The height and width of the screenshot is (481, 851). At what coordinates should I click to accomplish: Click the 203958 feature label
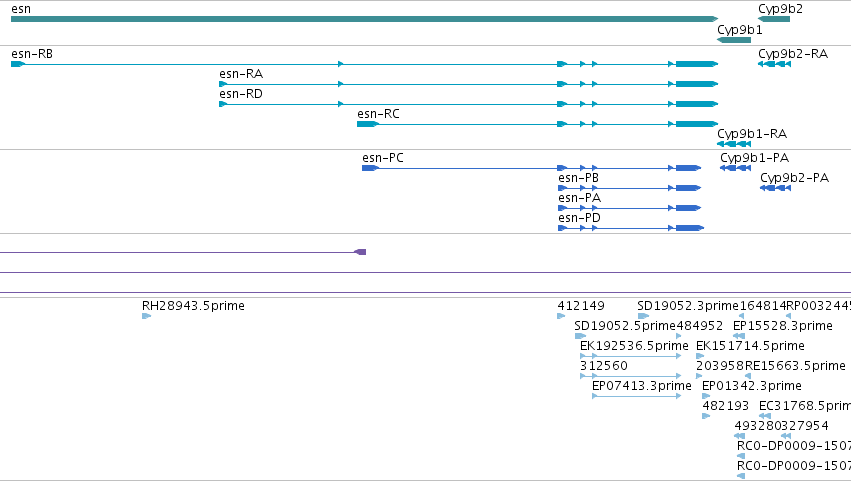point(720,366)
